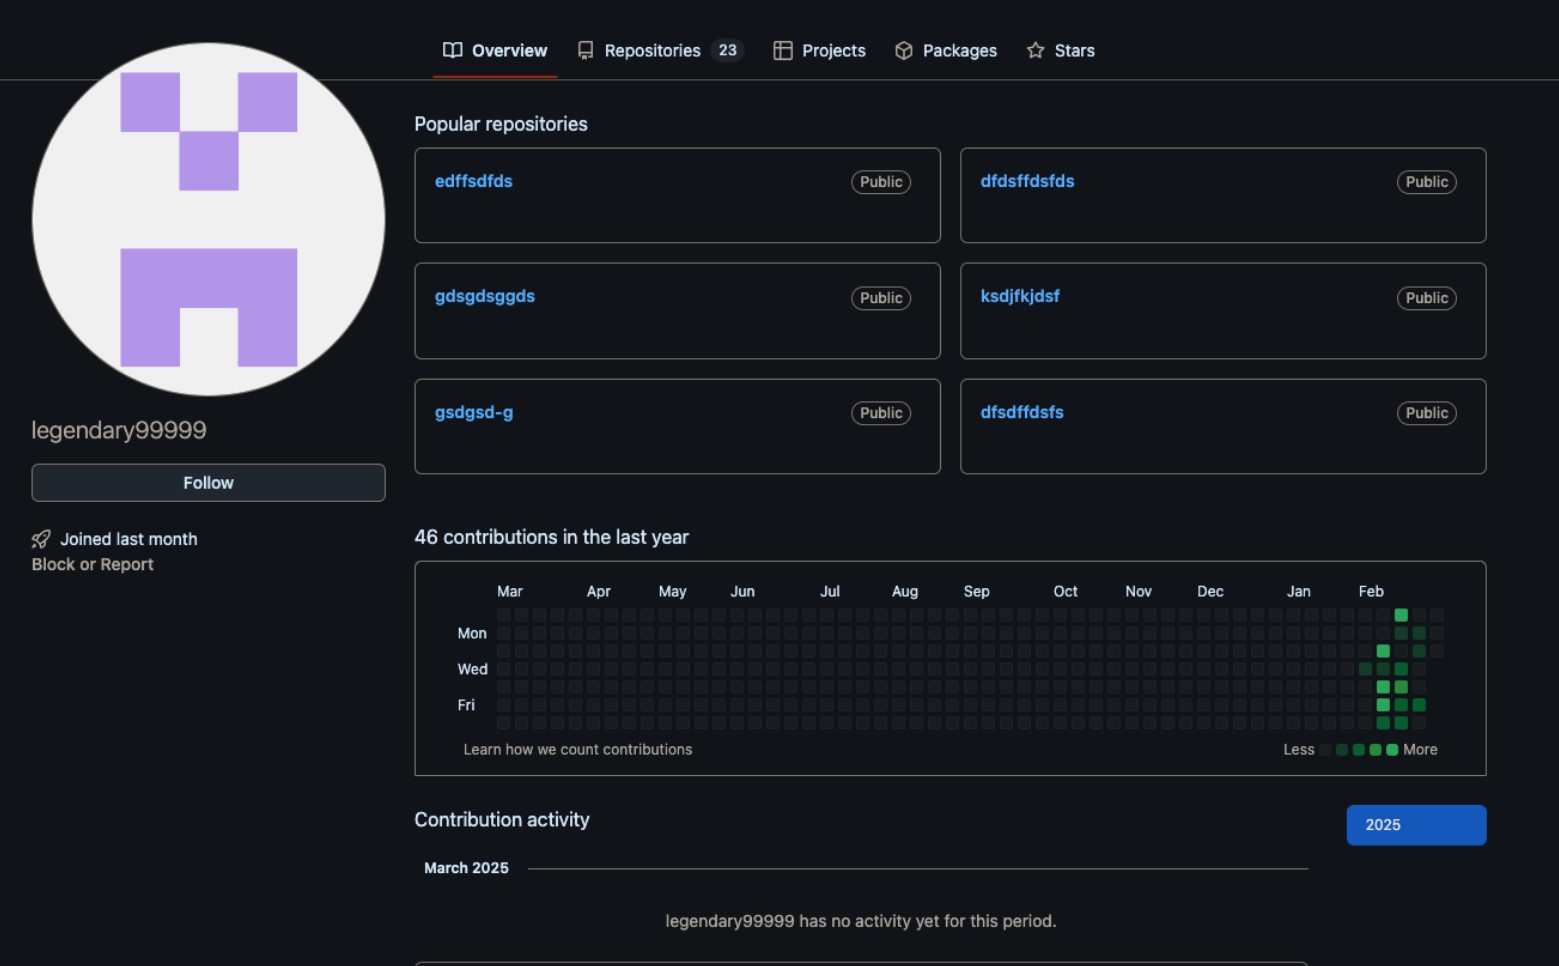Click the Public badge on gsdgsd-g
The image size is (1559, 966).
click(881, 413)
